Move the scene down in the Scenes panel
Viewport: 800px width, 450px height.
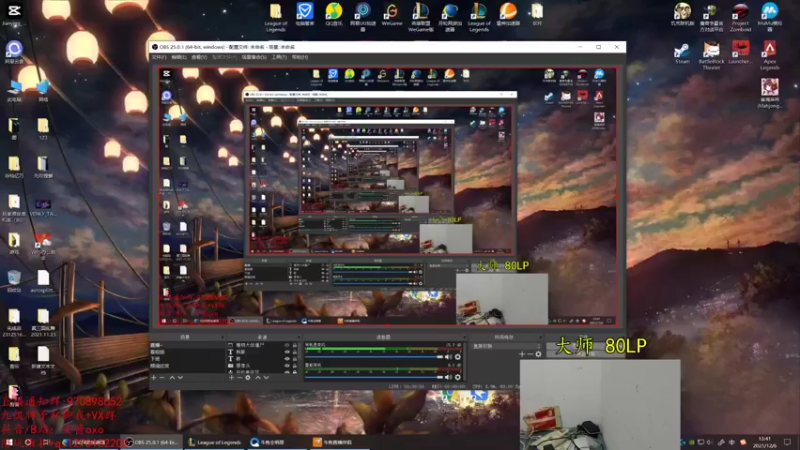coord(180,378)
